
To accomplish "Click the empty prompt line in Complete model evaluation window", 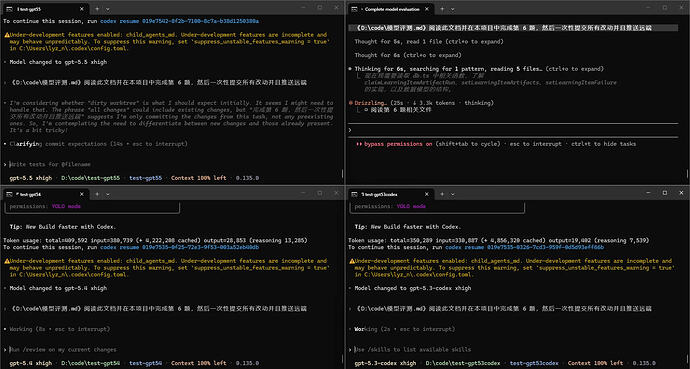I will [513, 130].
